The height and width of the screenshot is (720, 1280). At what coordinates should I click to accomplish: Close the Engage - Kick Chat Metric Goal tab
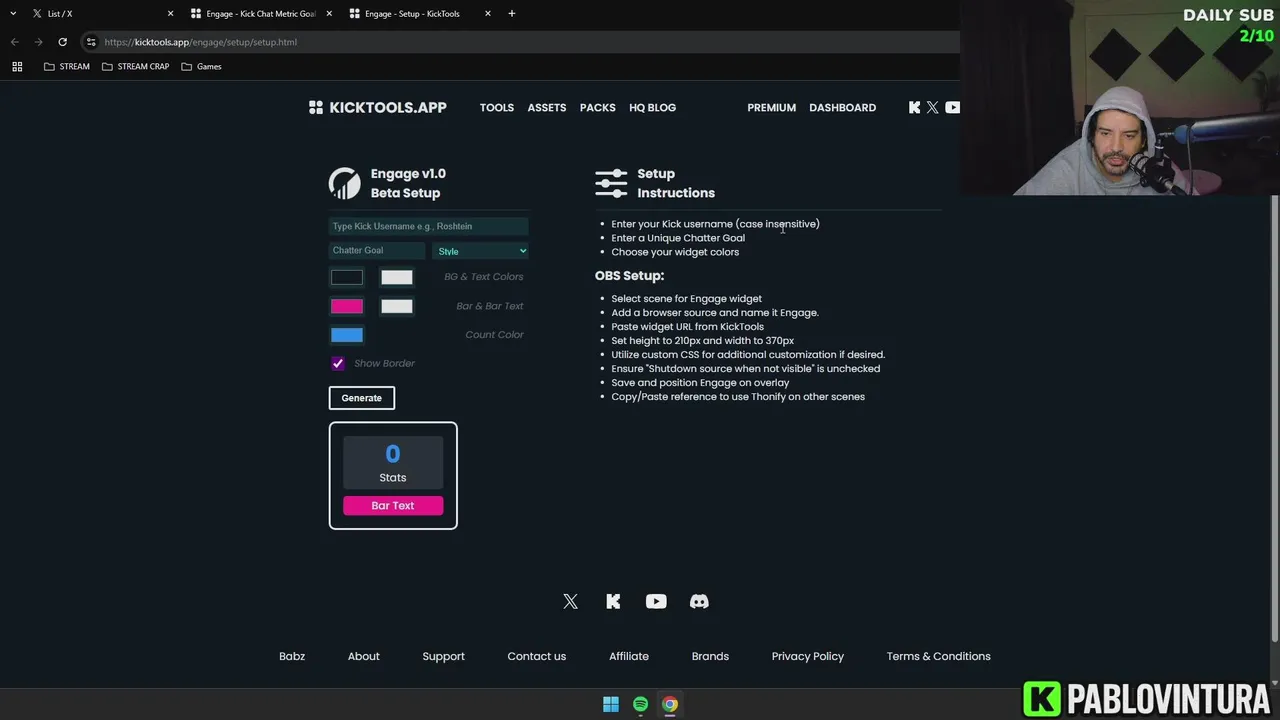coord(330,14)
